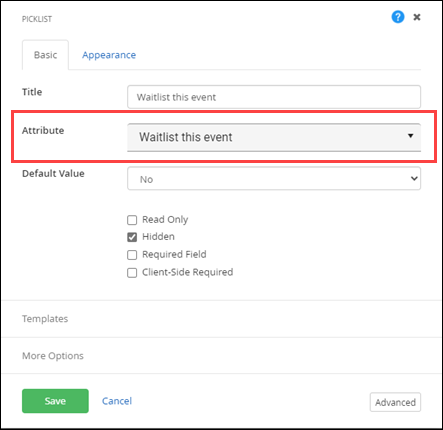Tick the Required Field checkbox

click(x=132, y=255)
